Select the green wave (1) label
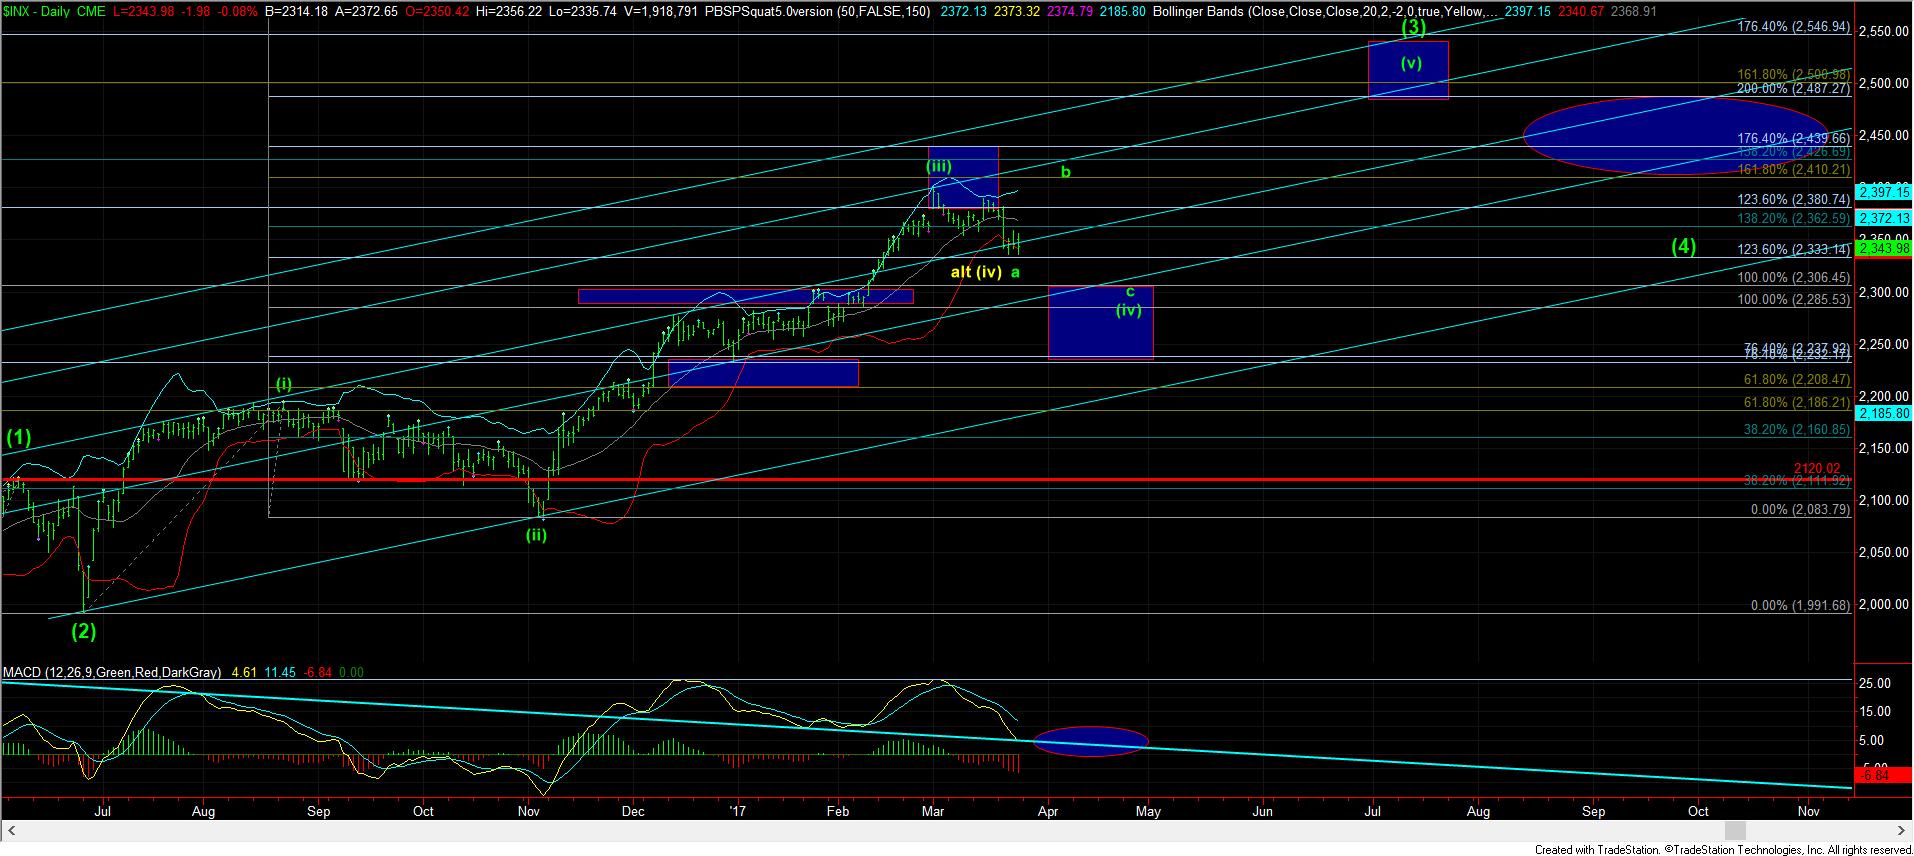1914x856 pixels. tap(20, 437)
